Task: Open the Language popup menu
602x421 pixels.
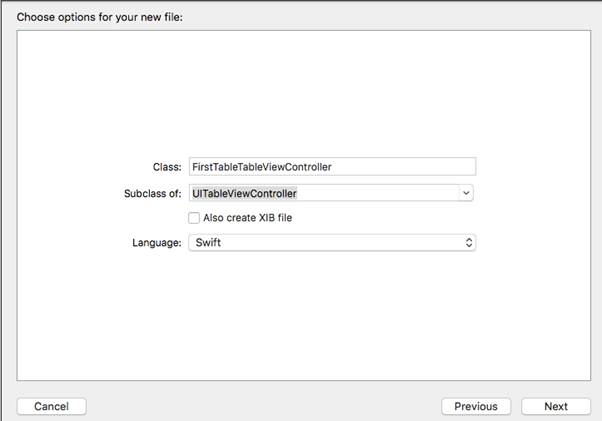Action: coord(330,242)
